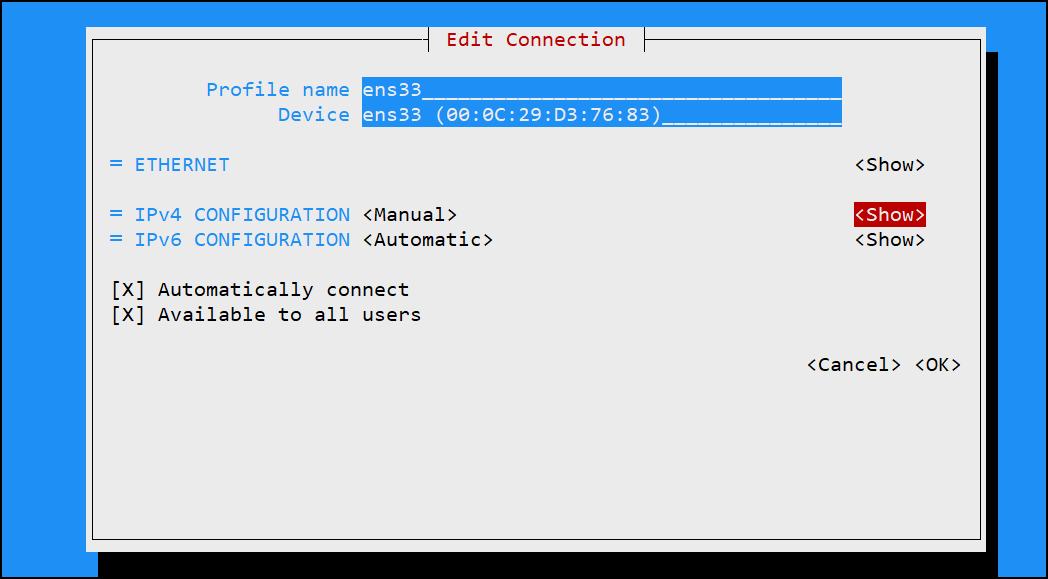Viewport: 1048px width, 579px height.
Task: Click the equals marker beside IPv6 CONFIGURATION
Action: coord(116,239)
